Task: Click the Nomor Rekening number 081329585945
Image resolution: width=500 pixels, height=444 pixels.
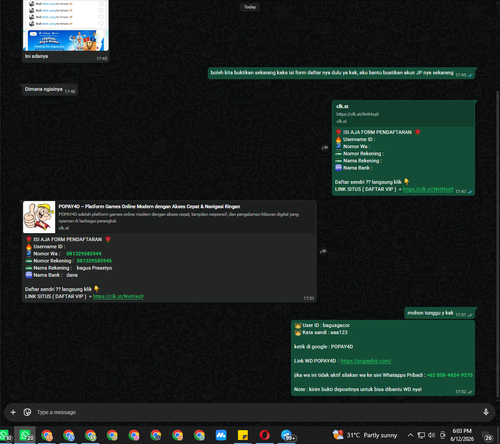Action: [x=94, y=261]
